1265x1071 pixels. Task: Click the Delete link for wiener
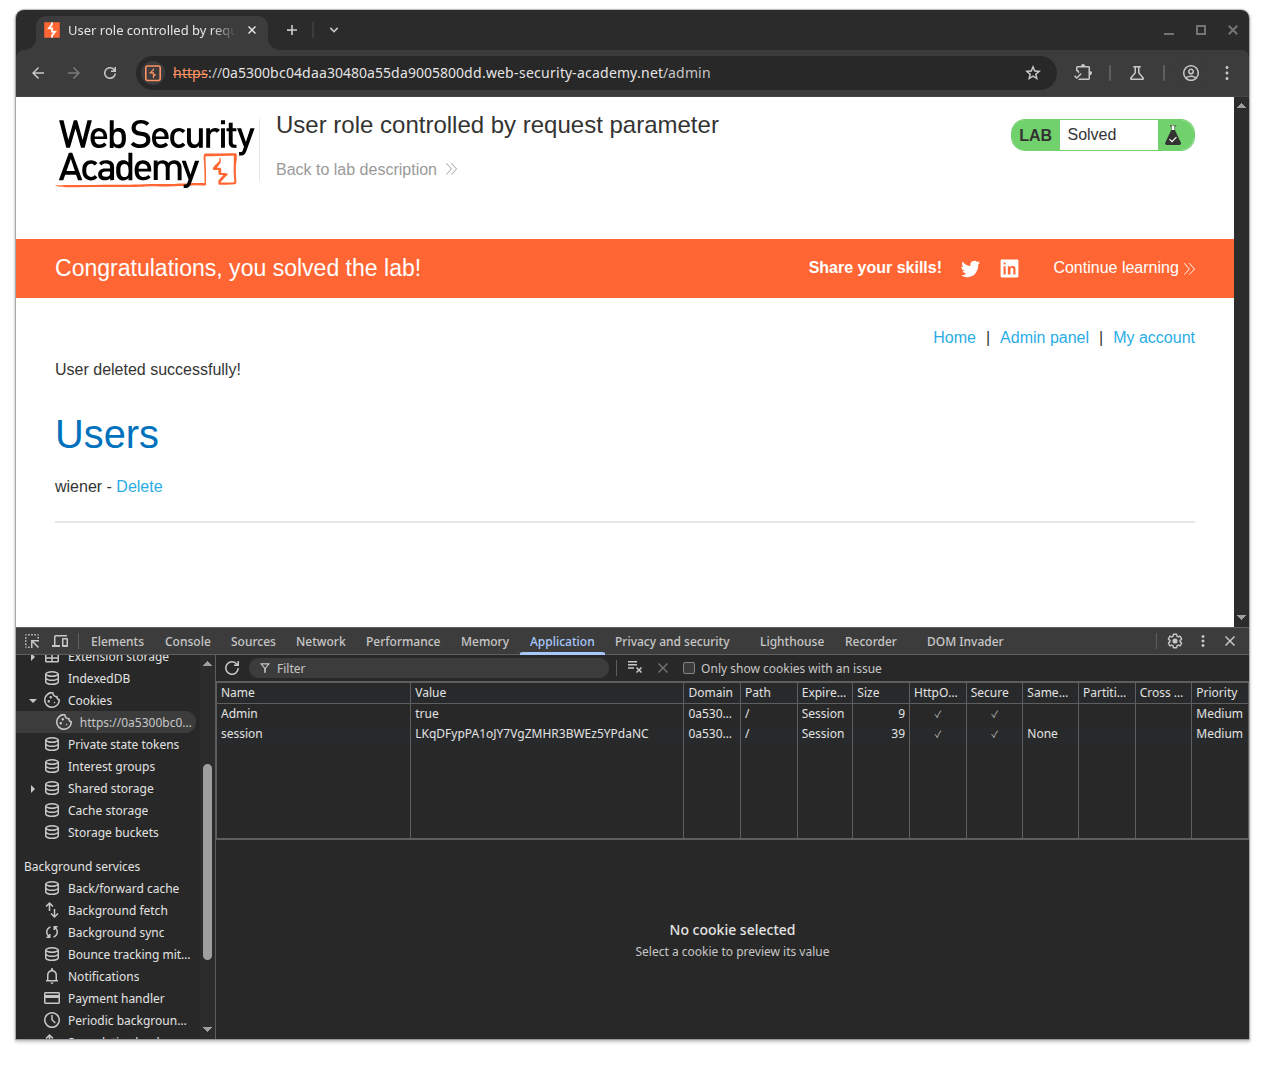coord(139,486)
